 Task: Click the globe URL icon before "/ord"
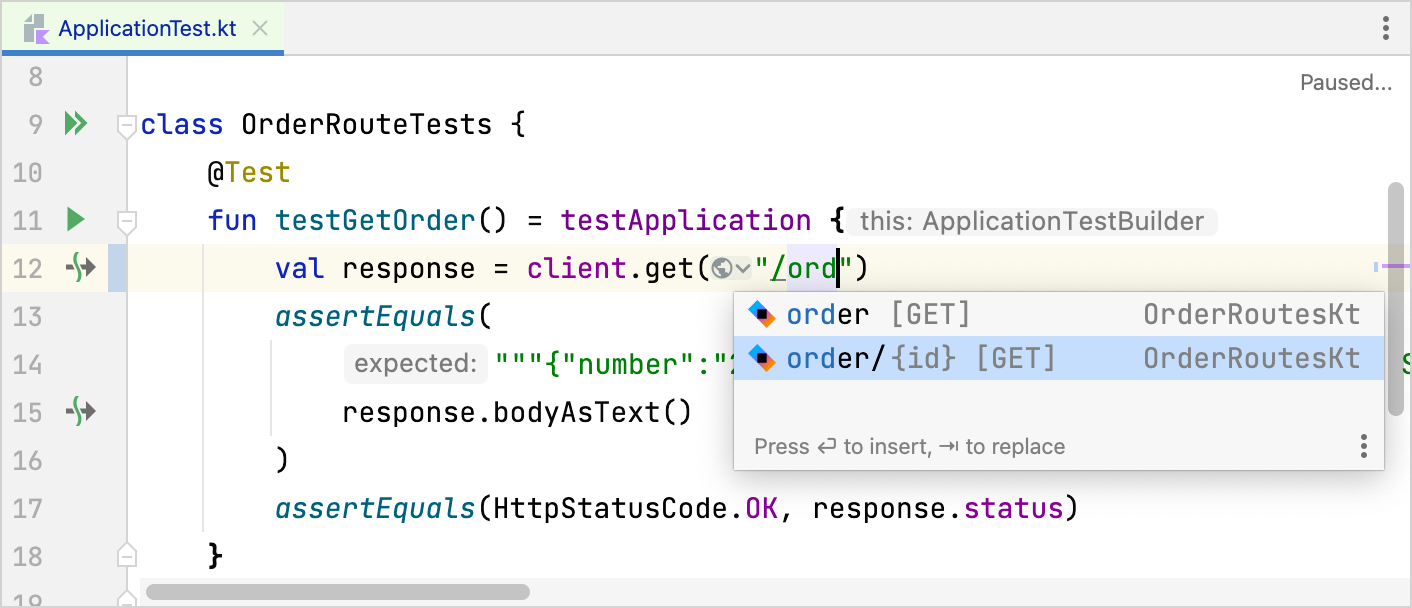point(722,268)
